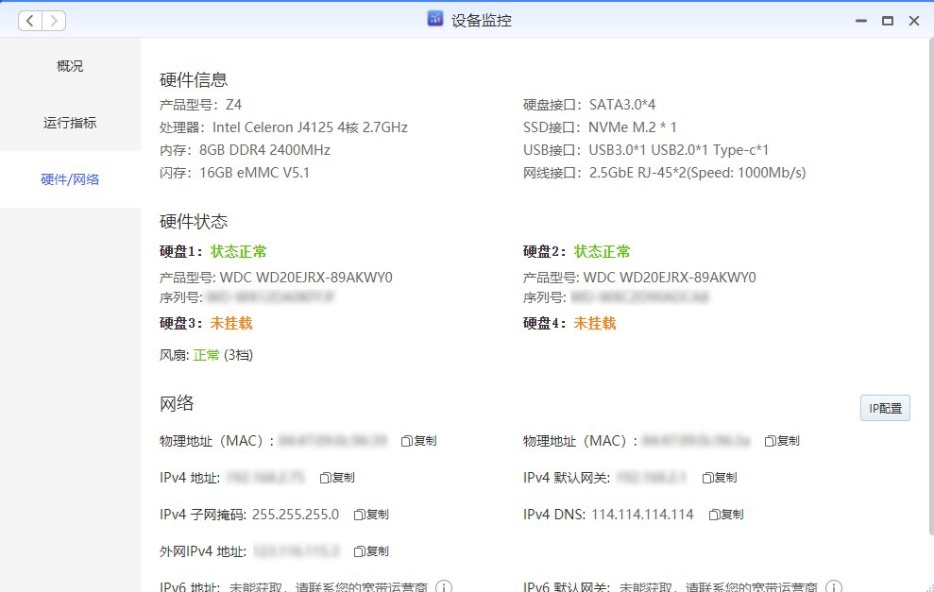Open the 概况 tab
Image resolution: width=934 pixels, height=592 pixels.
click(x=70, y=66)
